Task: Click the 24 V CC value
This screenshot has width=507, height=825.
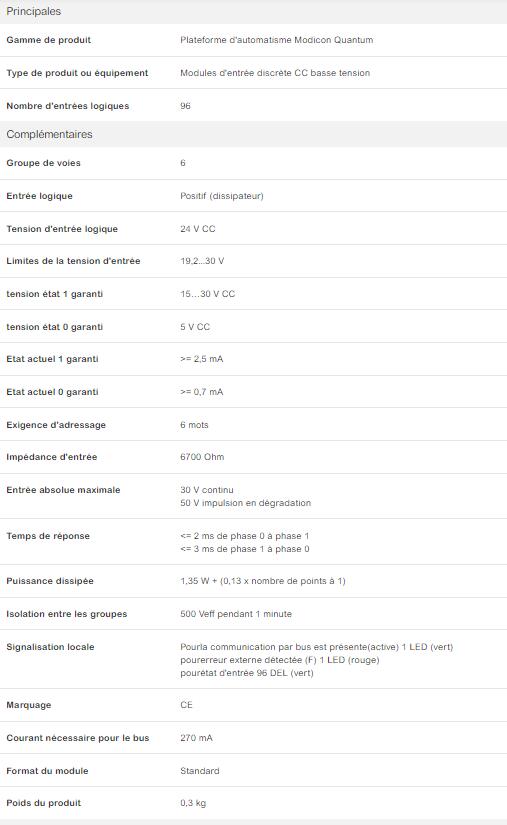Action: click(x=198, y=229)
